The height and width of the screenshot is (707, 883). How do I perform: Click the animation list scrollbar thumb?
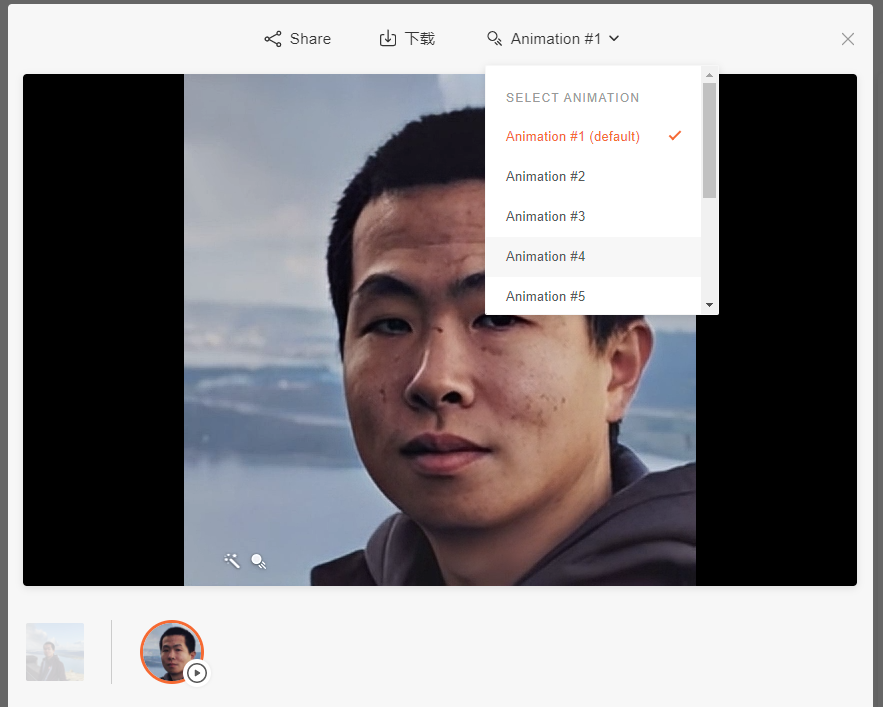(709, 140)
